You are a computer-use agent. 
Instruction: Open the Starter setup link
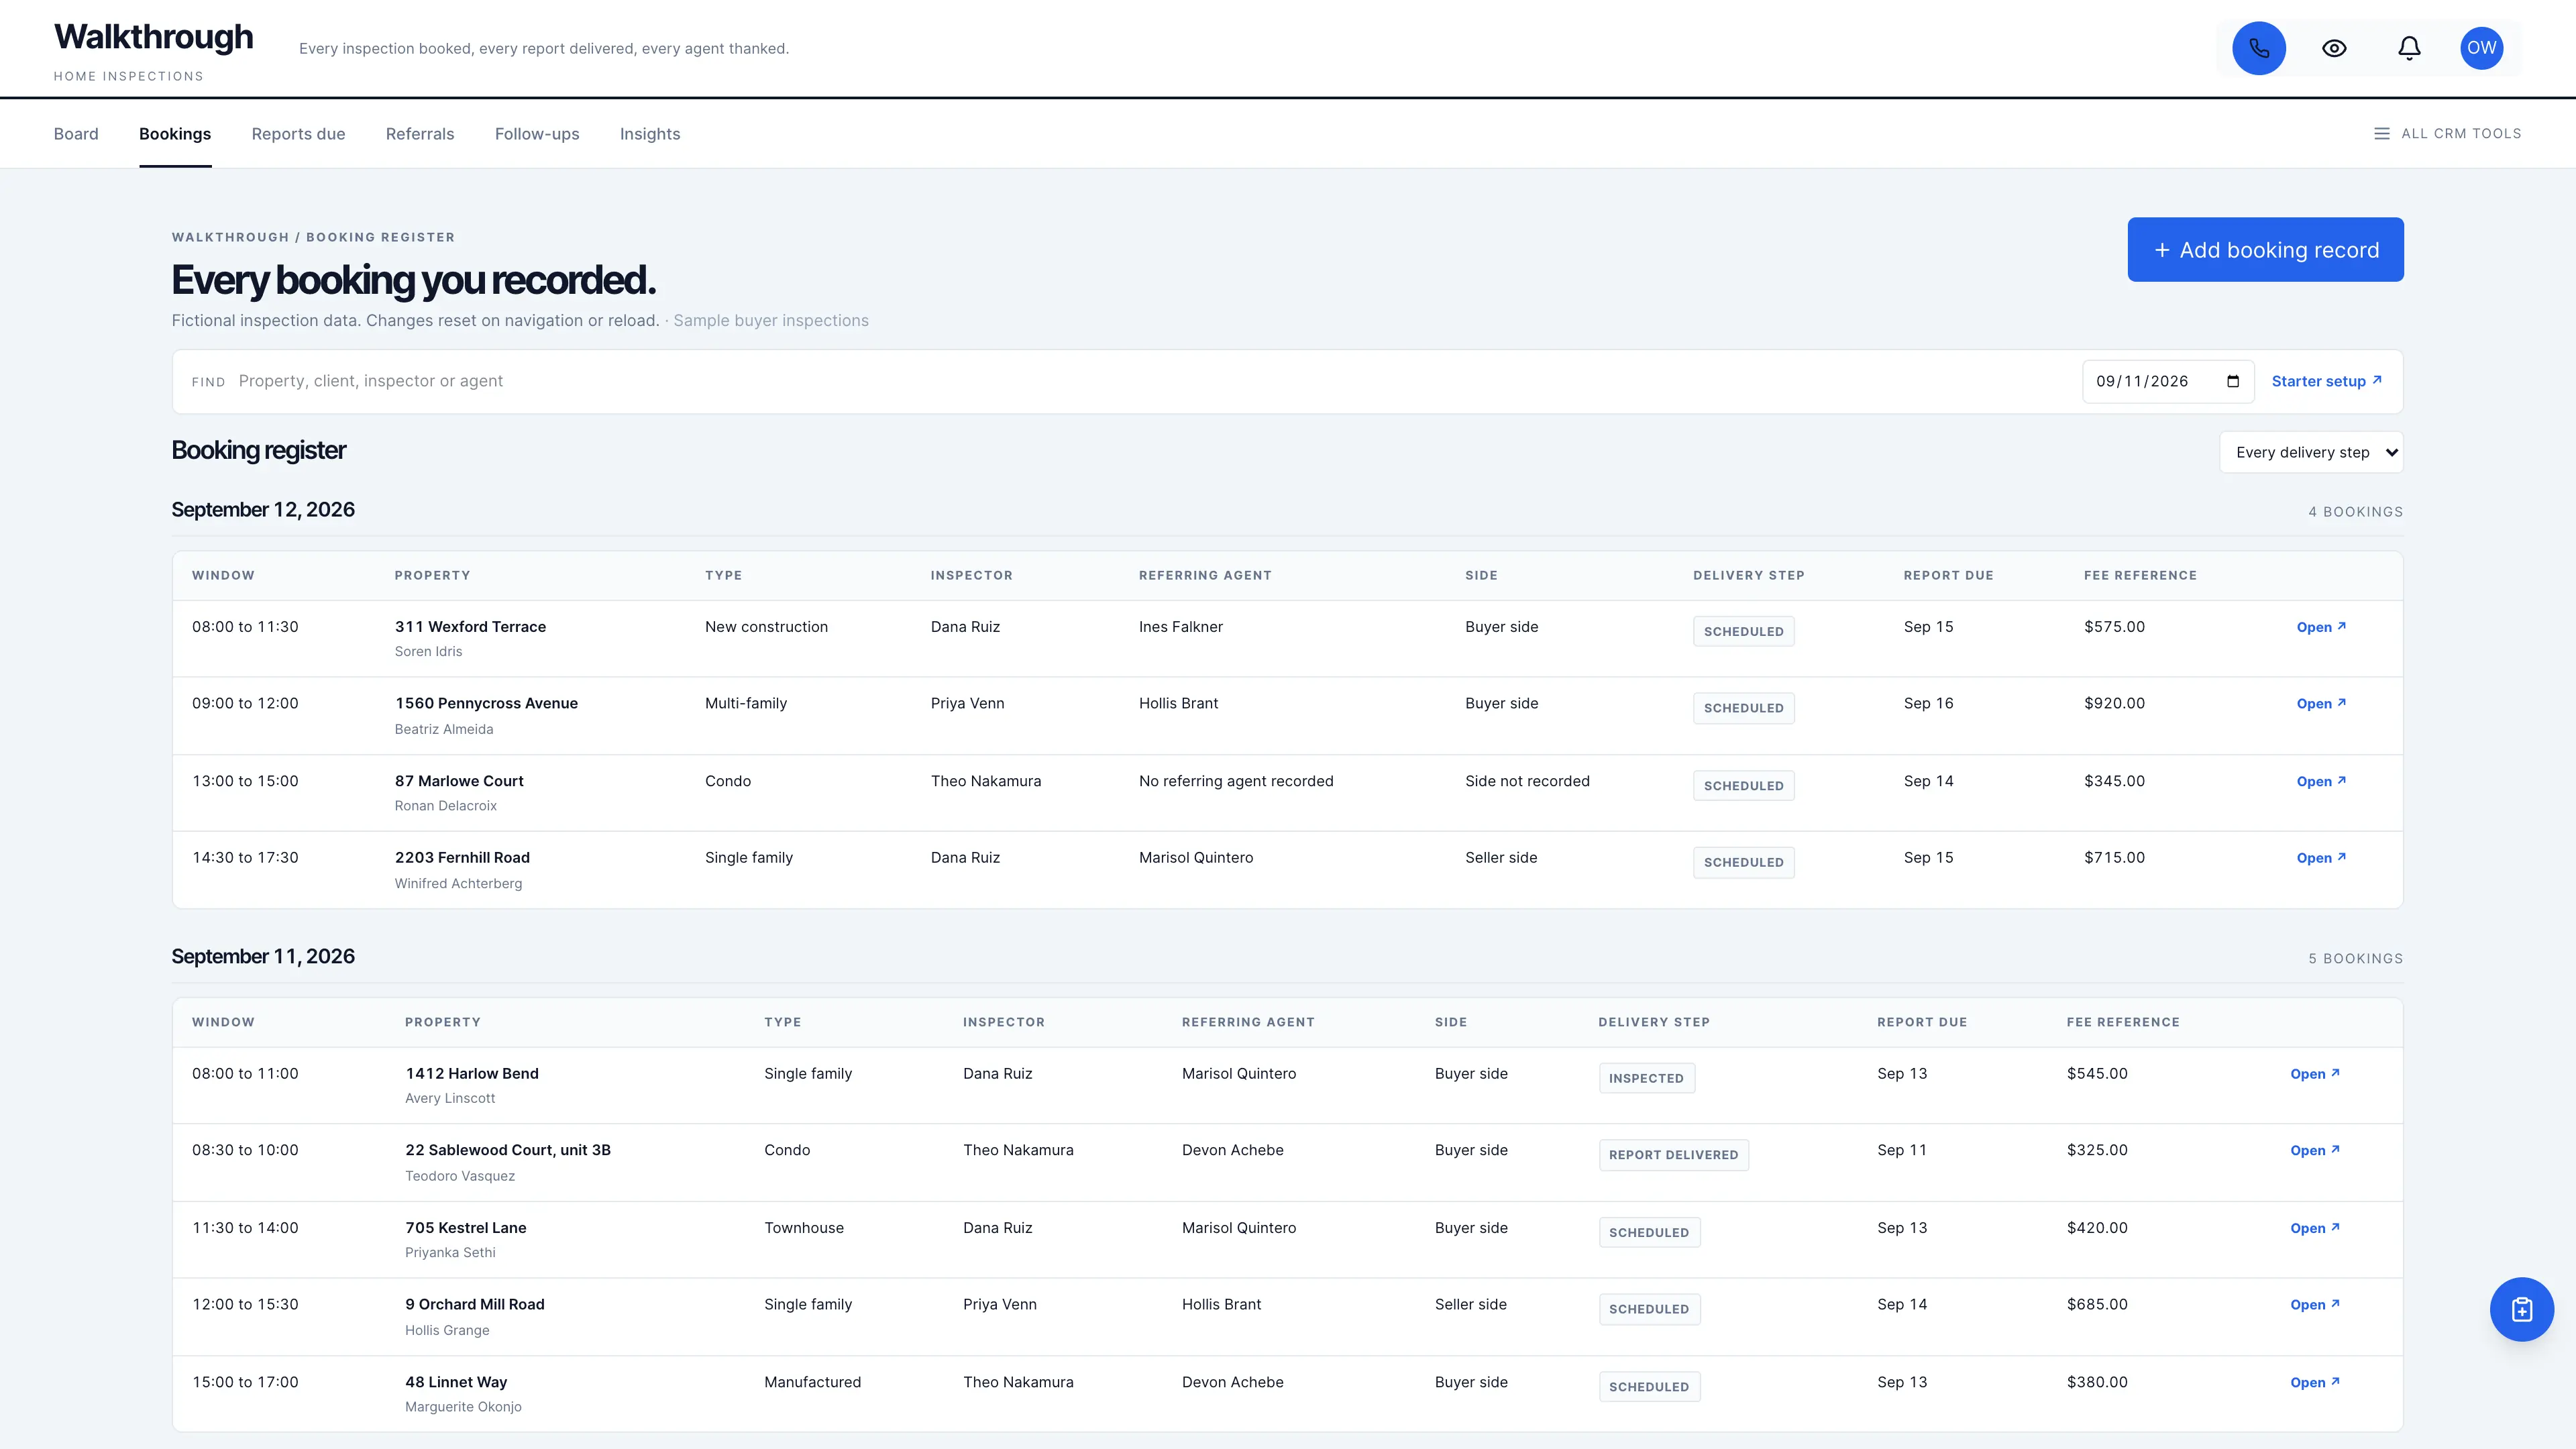coord(2326,381)
